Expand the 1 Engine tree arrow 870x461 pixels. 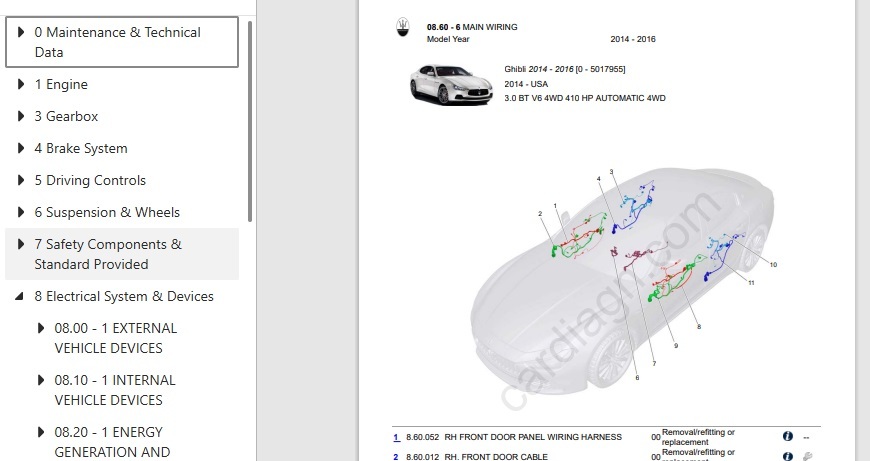tap(22, 85)
